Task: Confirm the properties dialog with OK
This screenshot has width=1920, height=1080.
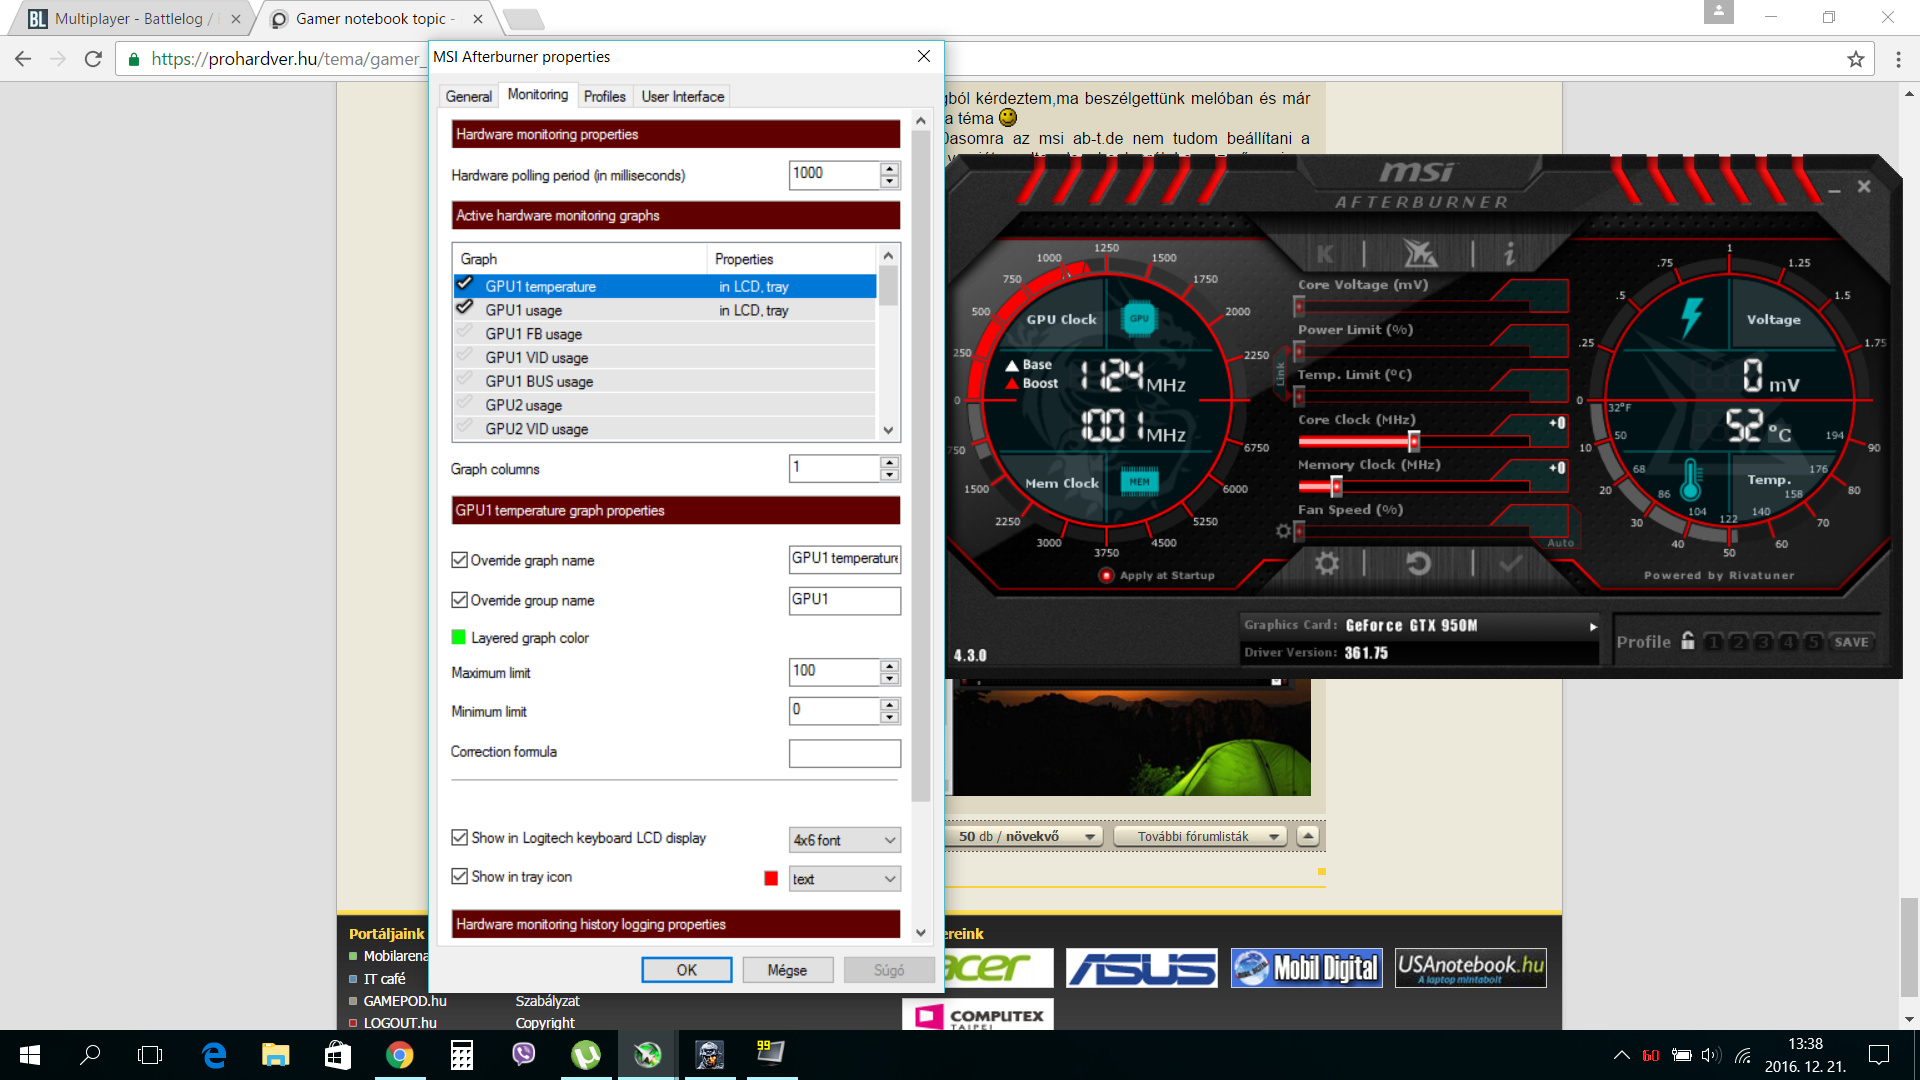Action: [x=686, y=970]
